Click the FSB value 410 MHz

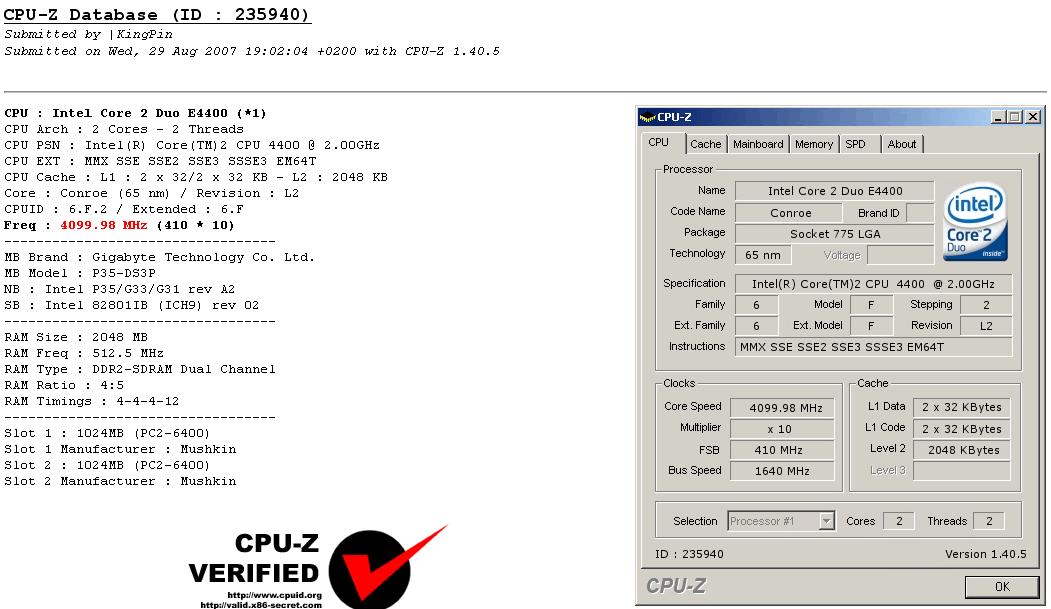(782, 450)
